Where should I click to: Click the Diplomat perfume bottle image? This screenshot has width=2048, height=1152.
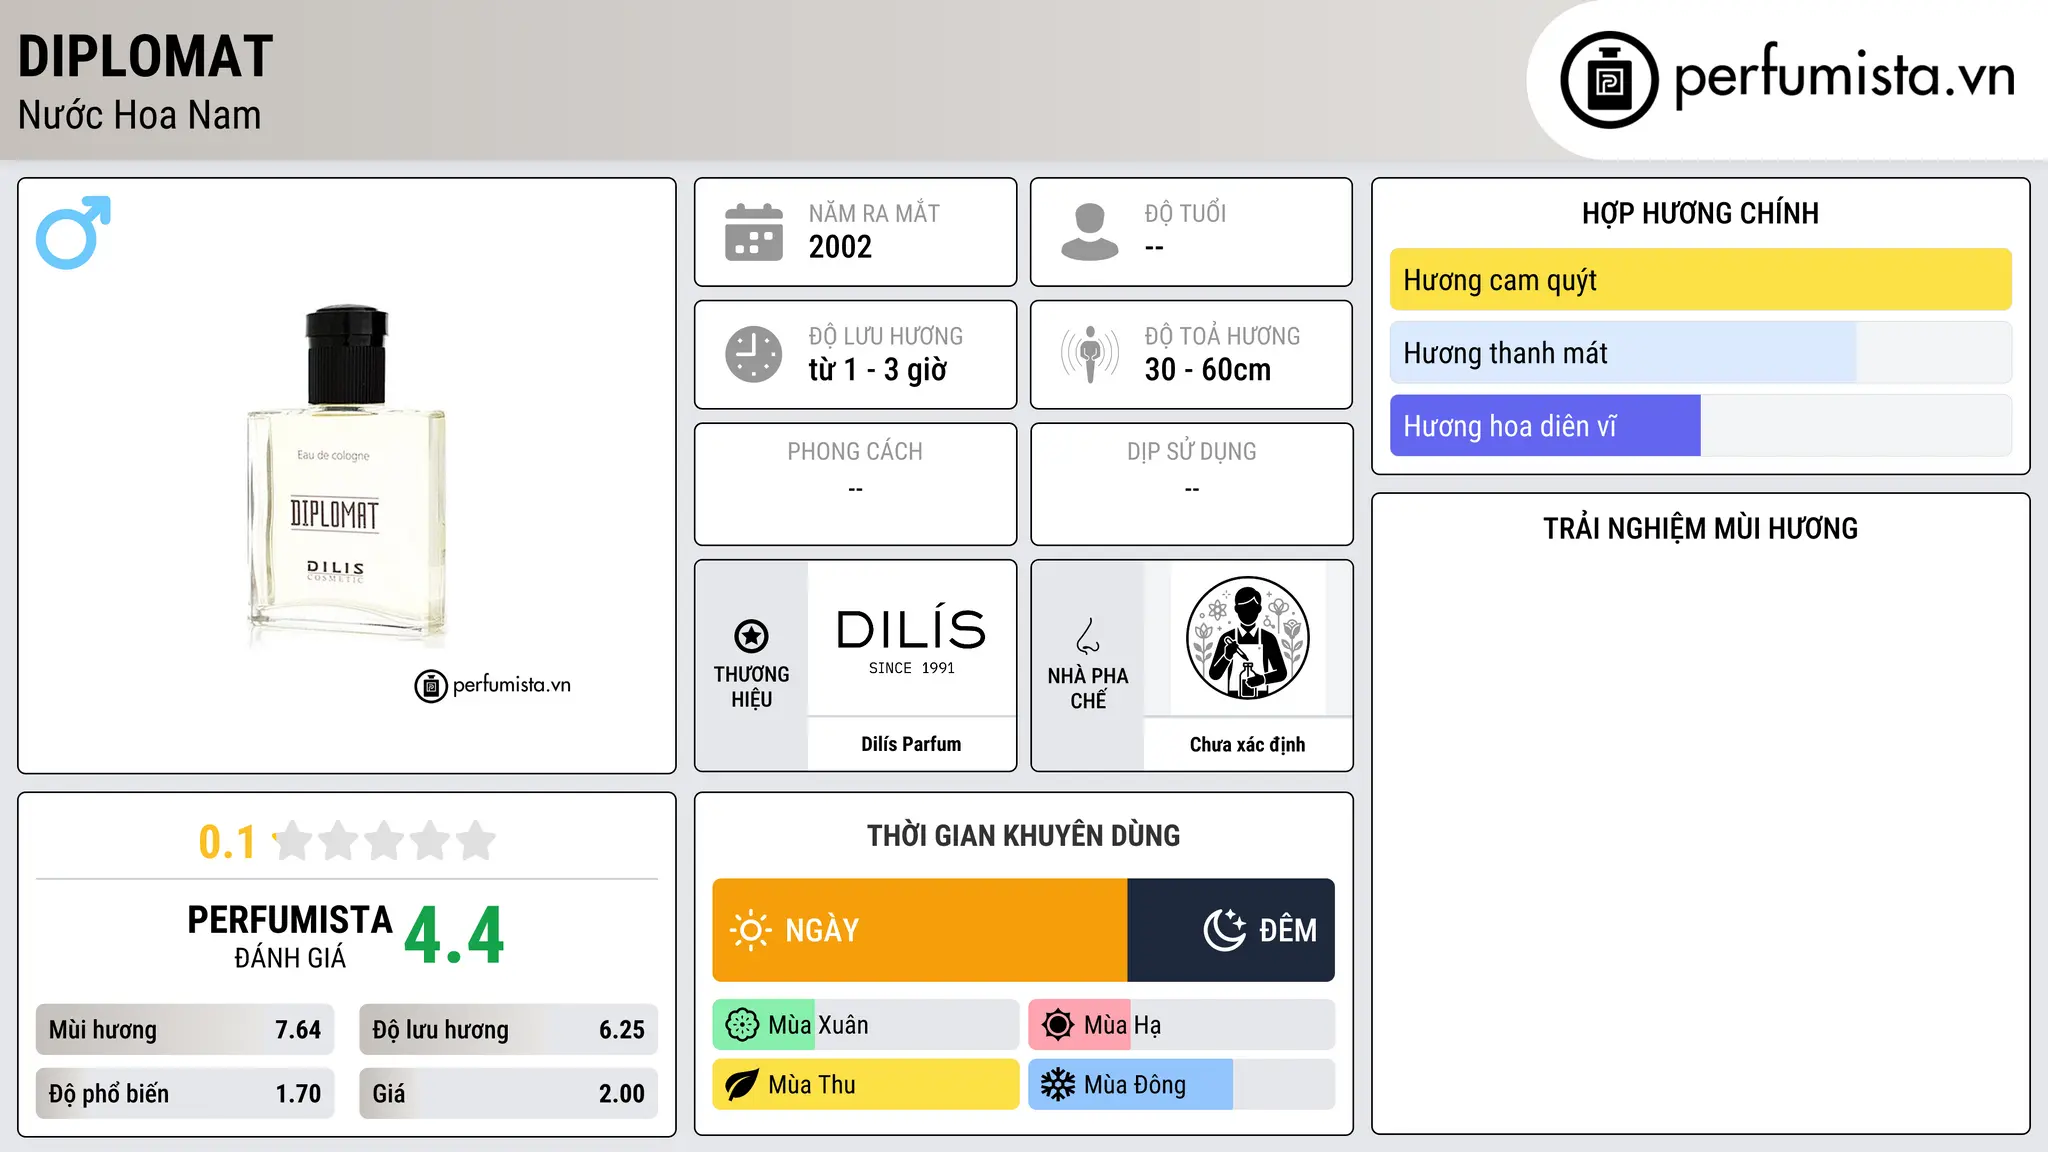click(347, 477)
